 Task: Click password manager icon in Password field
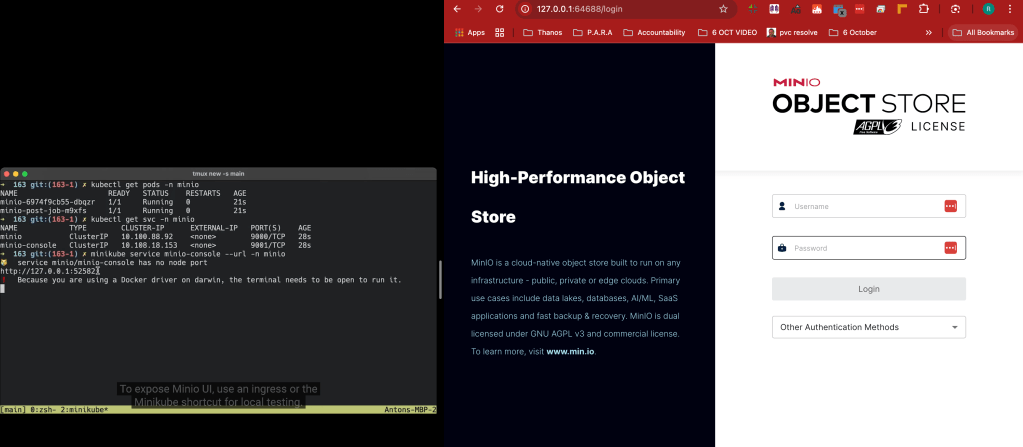[951, 248]
